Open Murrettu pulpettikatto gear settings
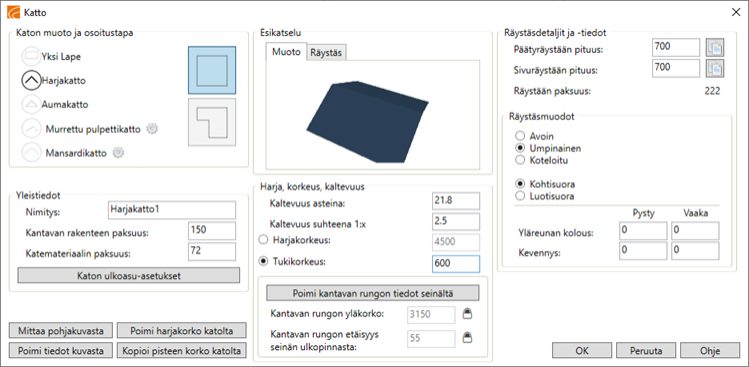Screen dimensions: 749x367 (152, 129)
